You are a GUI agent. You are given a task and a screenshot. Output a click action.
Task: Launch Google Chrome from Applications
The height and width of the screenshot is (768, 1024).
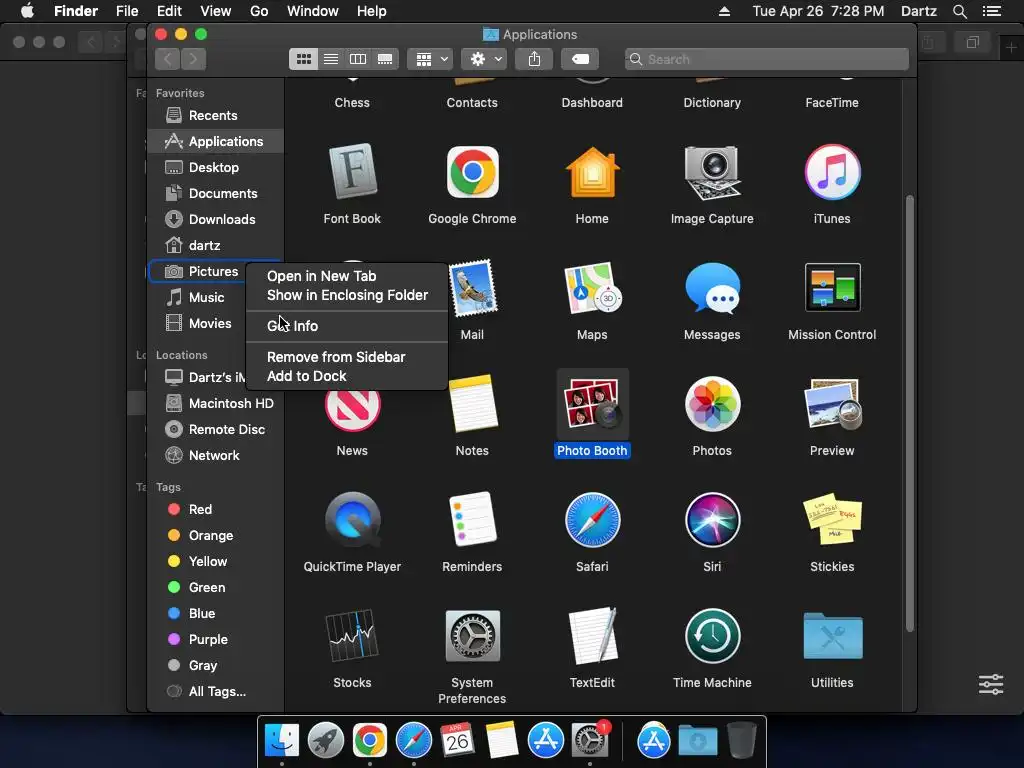tap(472, 172)
